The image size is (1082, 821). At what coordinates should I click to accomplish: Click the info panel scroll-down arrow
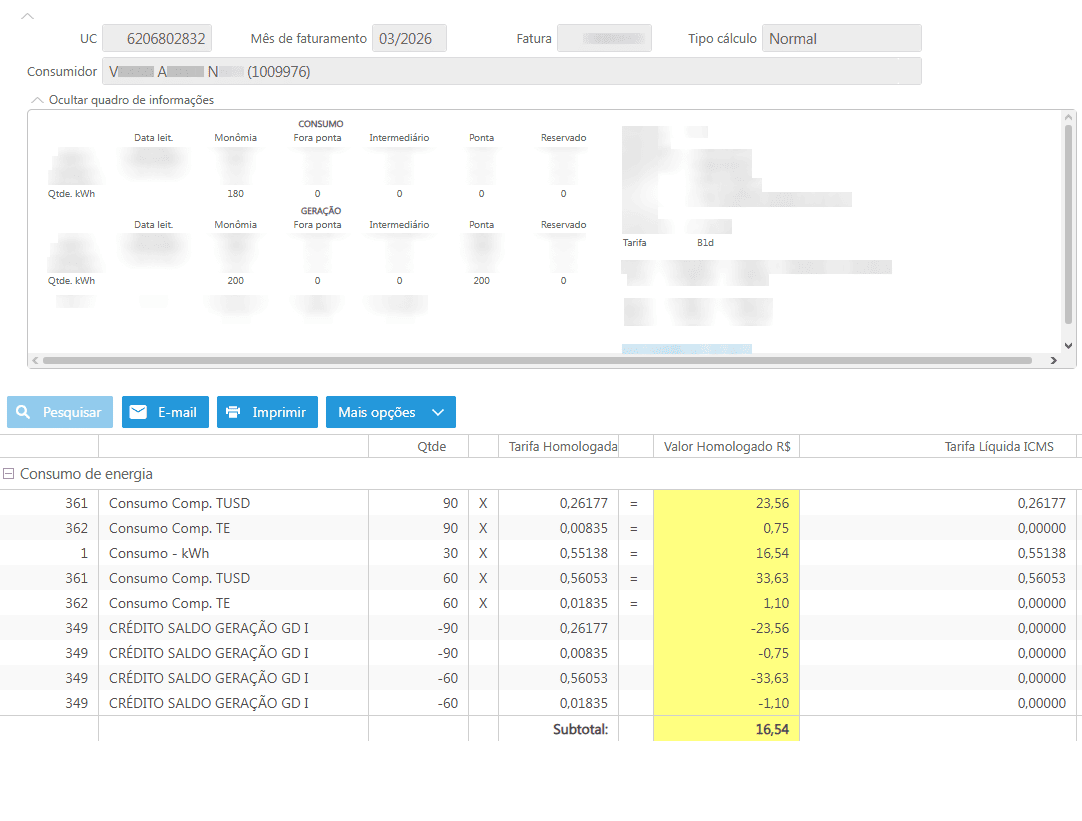click(x=1067, y=345)
